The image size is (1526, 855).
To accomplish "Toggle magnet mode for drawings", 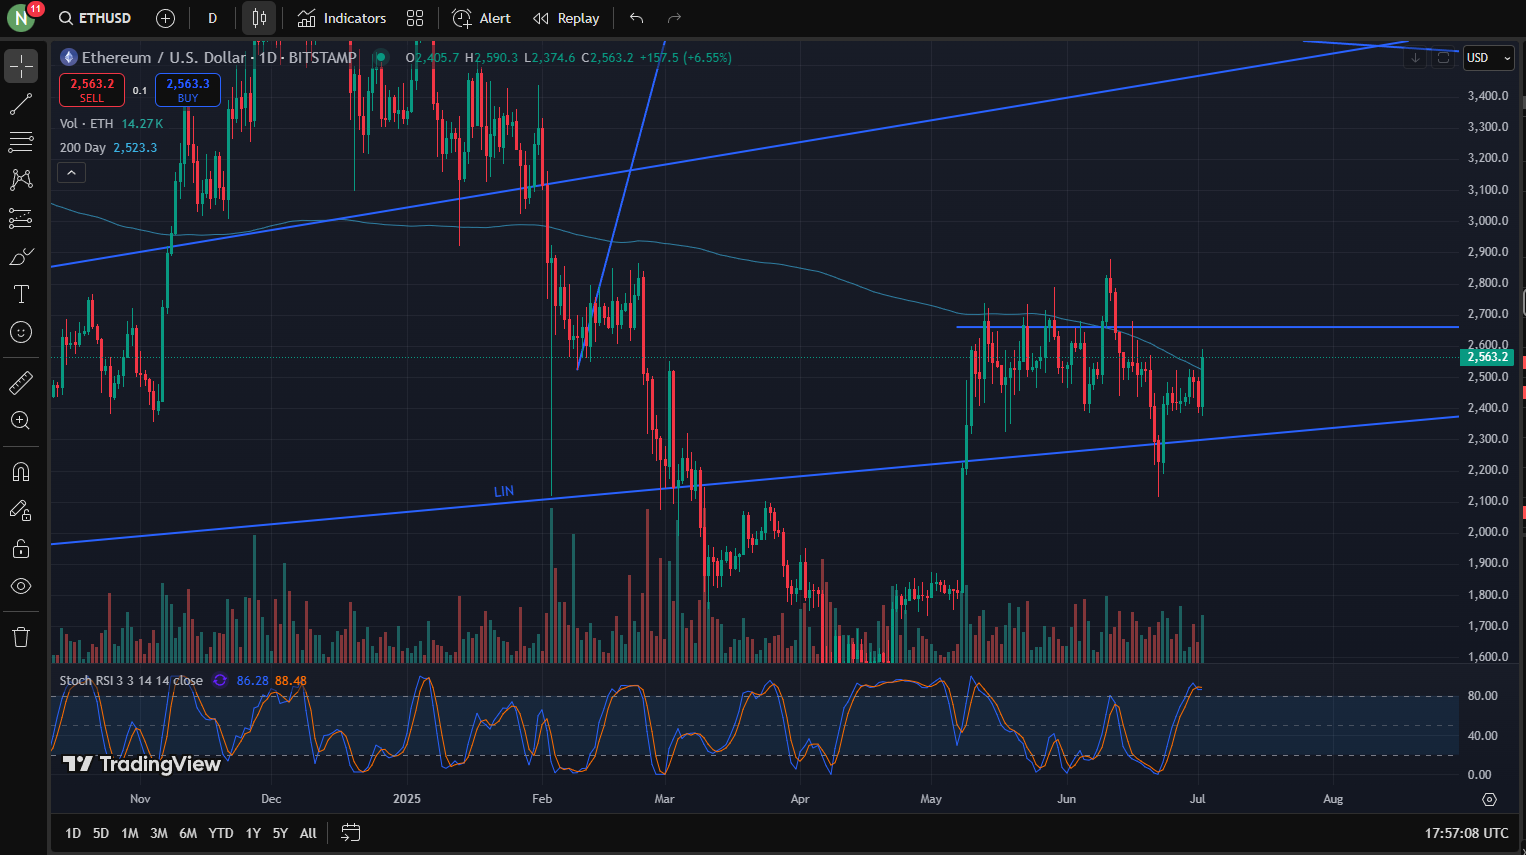I will [x=21, y=472].
